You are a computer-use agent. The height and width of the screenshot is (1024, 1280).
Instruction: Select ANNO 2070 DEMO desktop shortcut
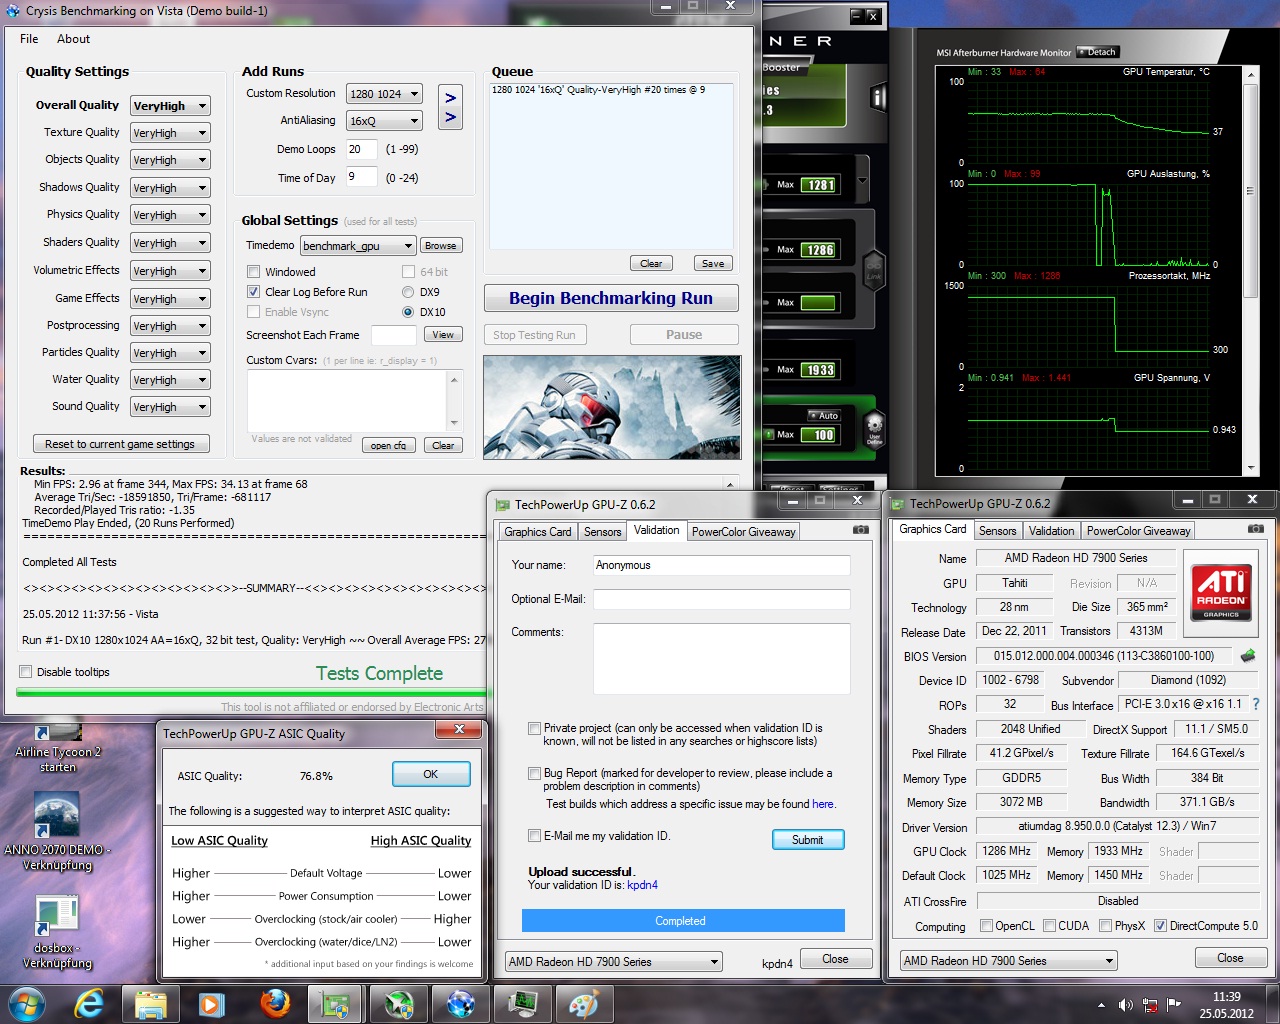coord(58,832)
